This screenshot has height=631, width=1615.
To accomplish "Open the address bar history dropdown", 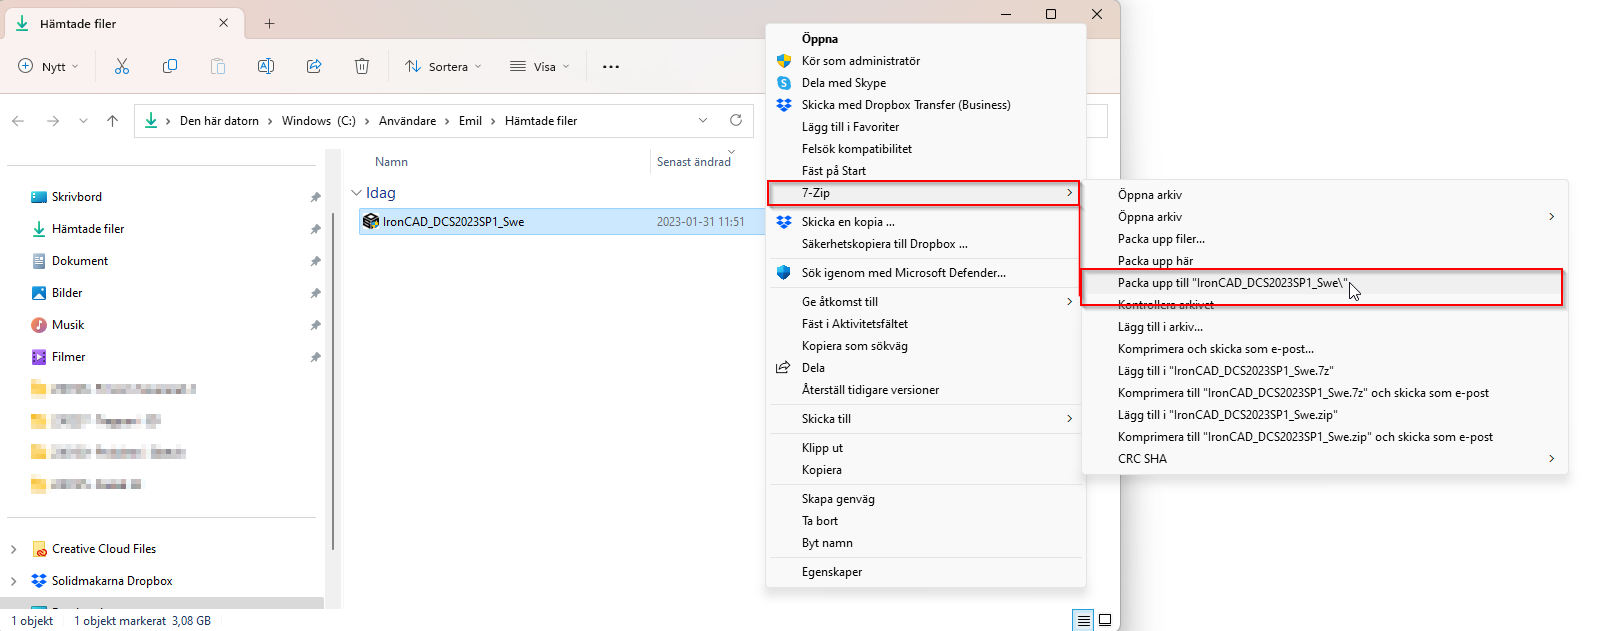I will [703, 120].
